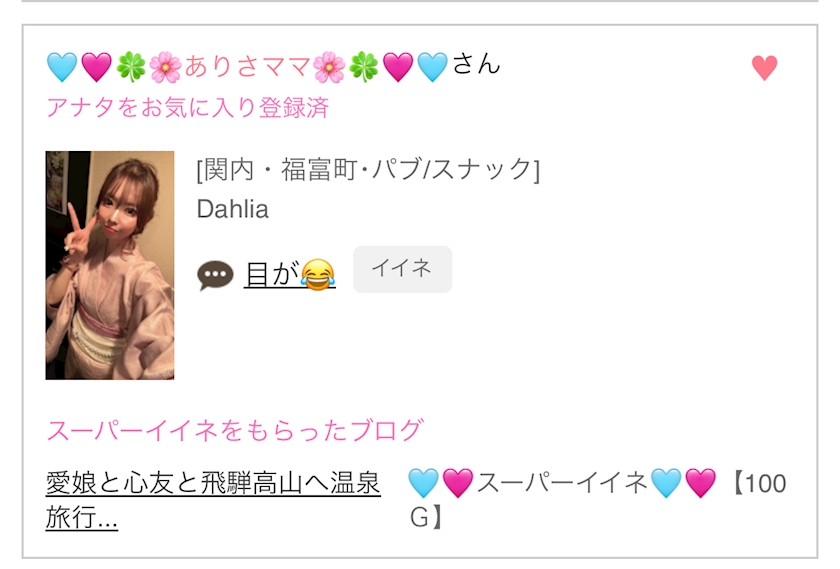Image resolution: width=840 pixels, height=569 pixels.
Task: Click the speech bubble comment icon
Action: pos(215,275)
